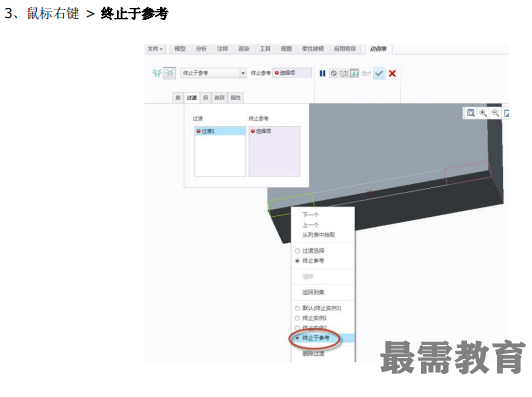This screenshot has height=397, width=532.
Task: Switch to the 注释 ribbon tab
Action: tap(222, 49)
